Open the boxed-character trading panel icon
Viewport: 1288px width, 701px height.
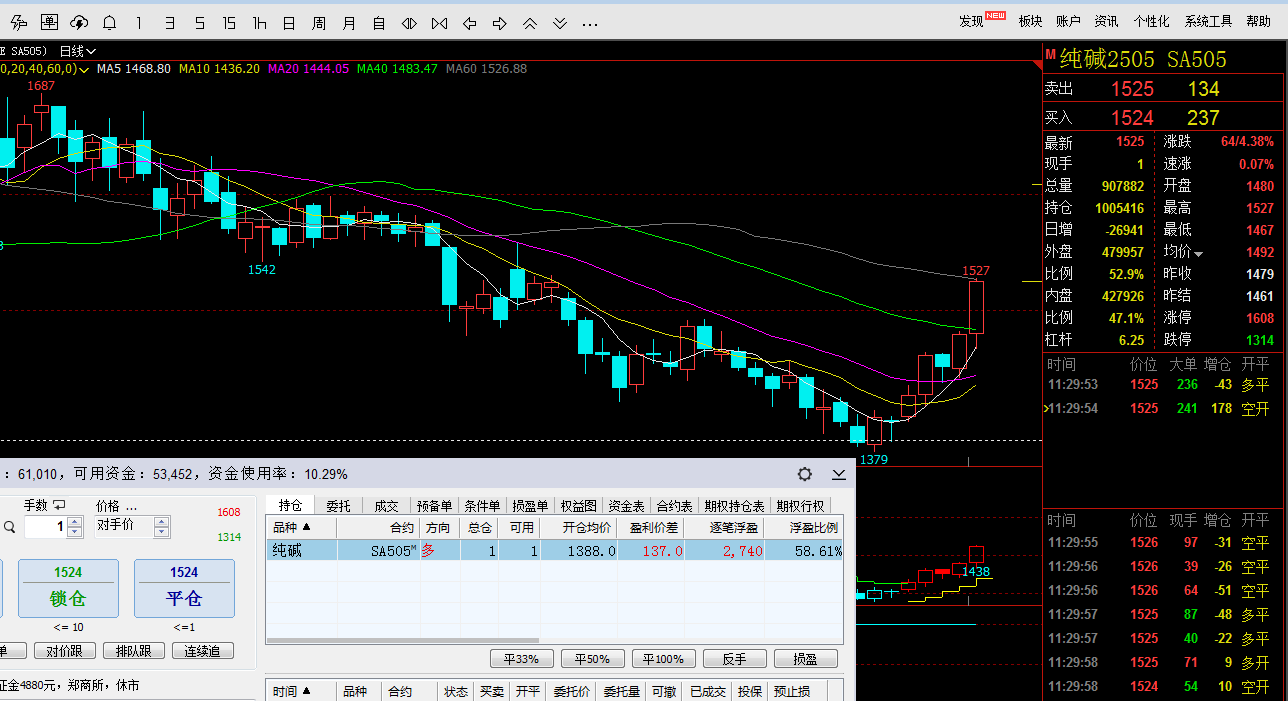coord(50,22)
